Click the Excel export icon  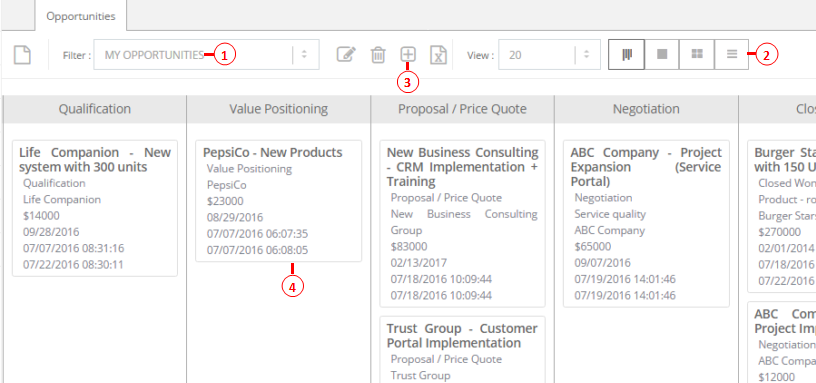439,55
